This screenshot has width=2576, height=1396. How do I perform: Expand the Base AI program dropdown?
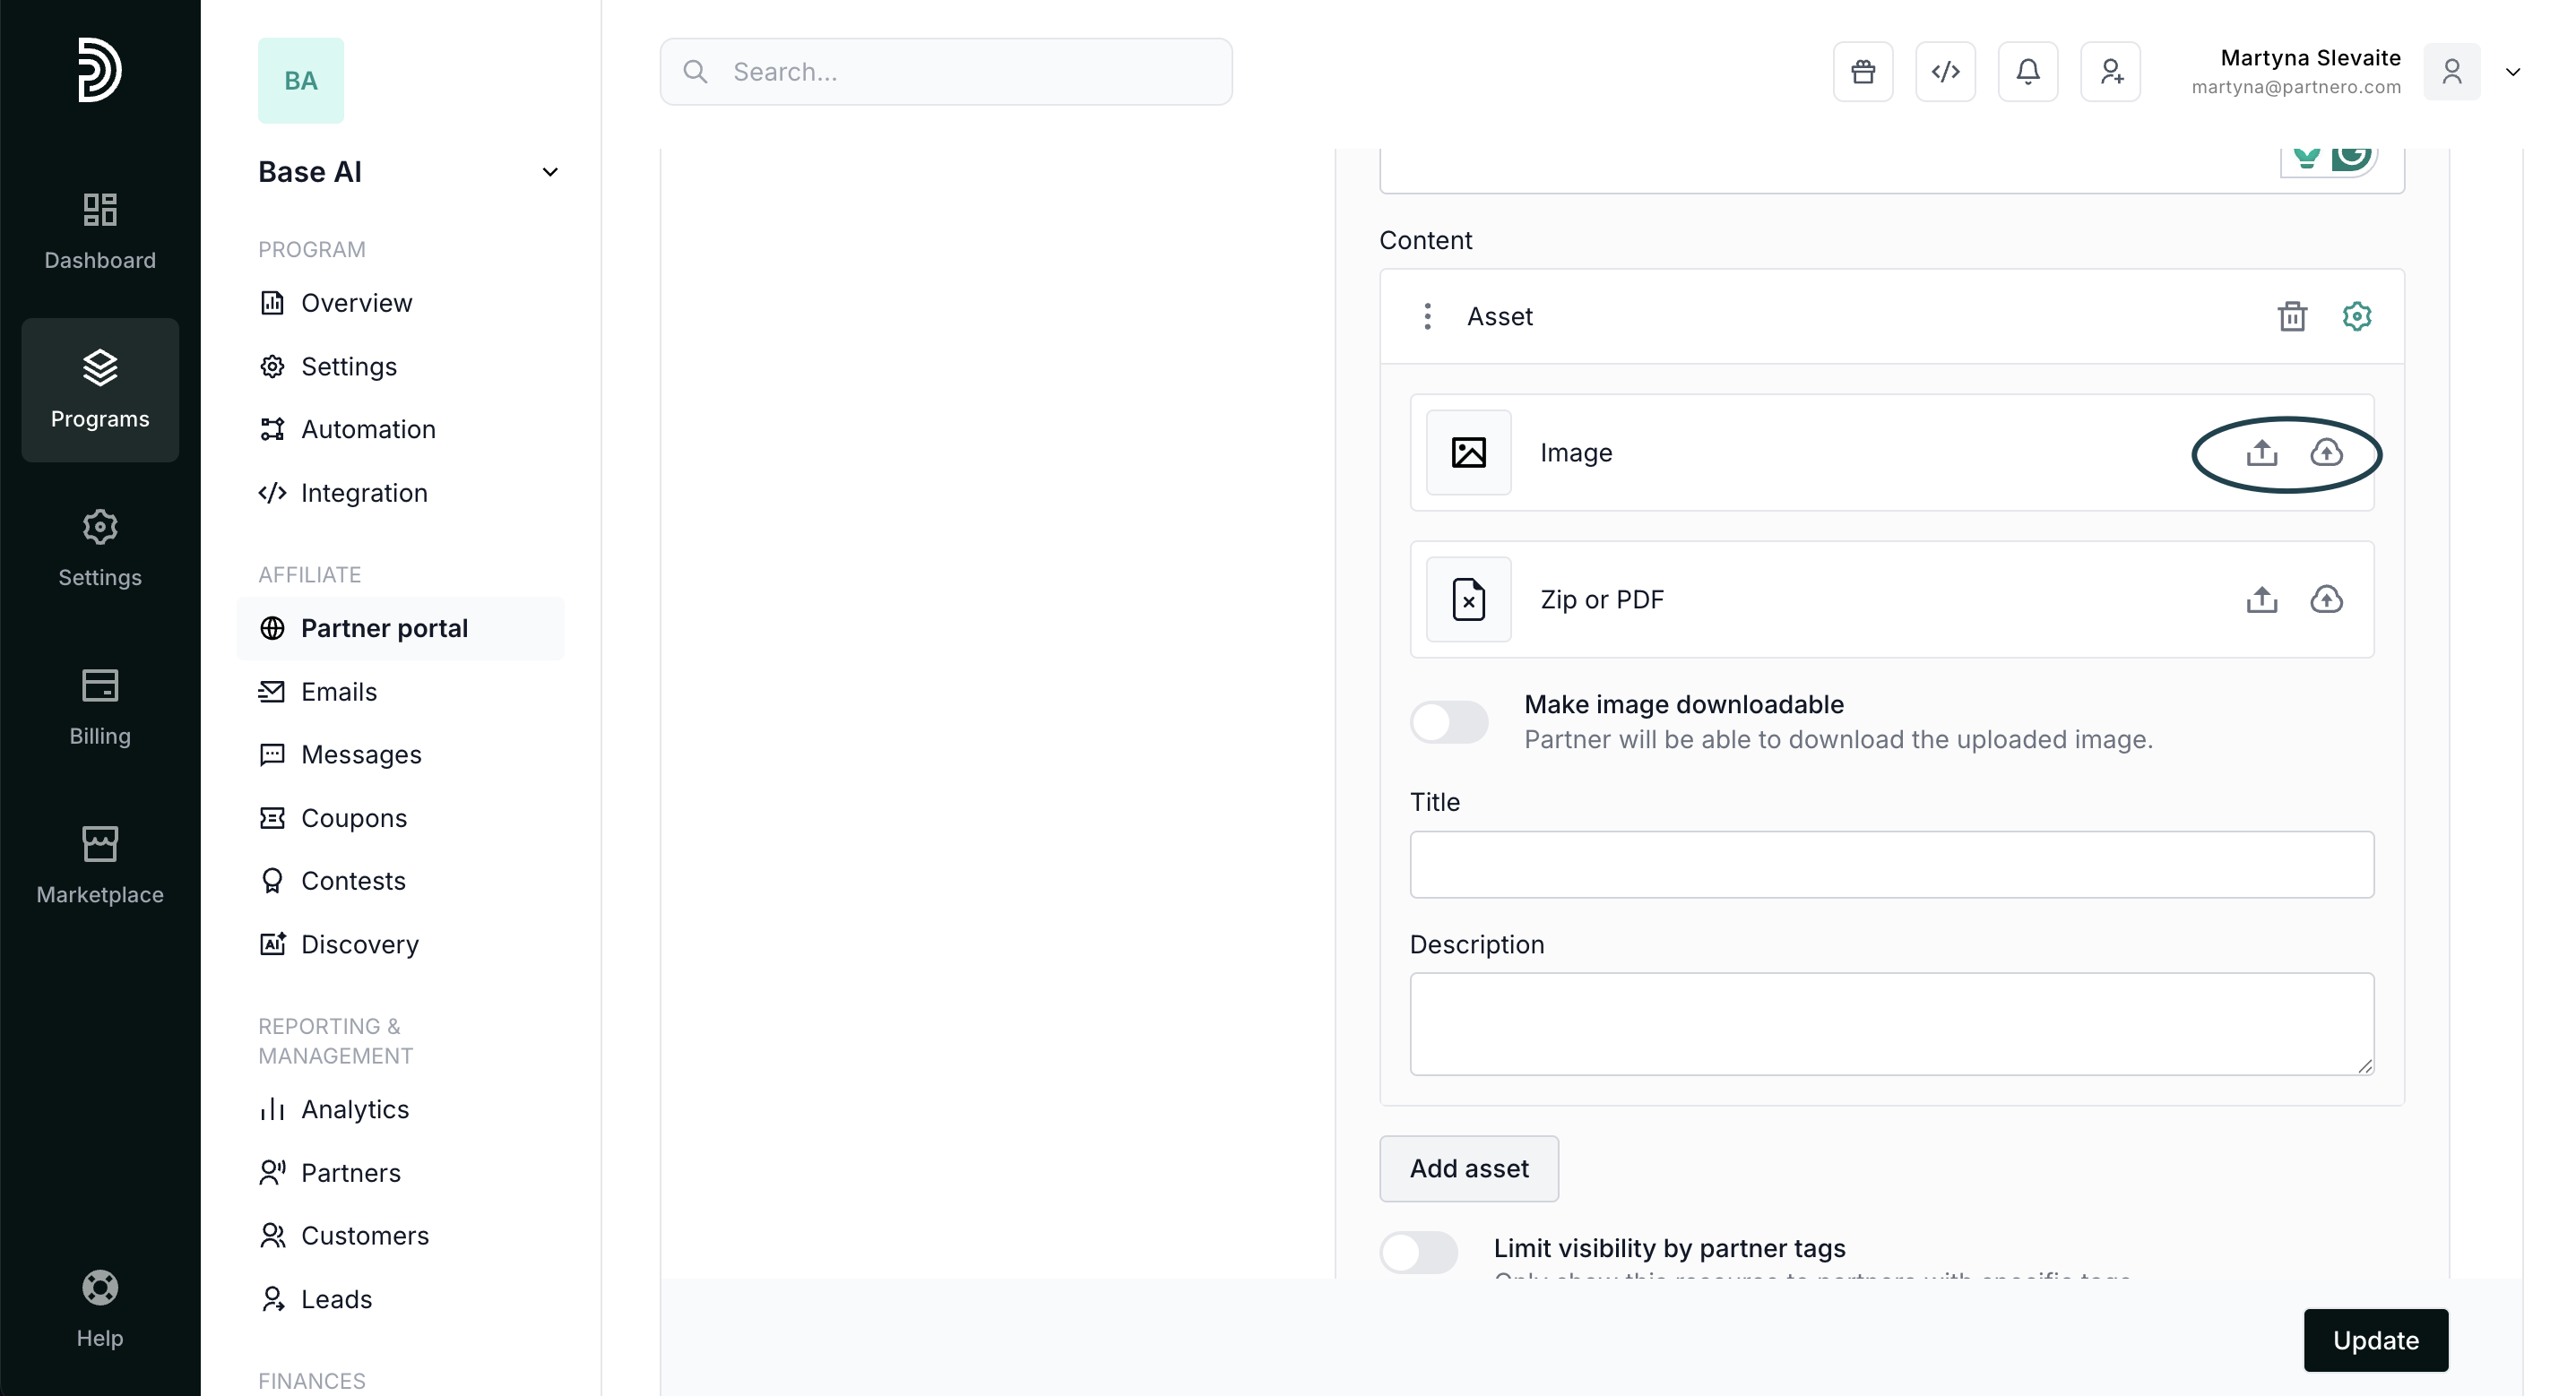click(x=549, y=172)
